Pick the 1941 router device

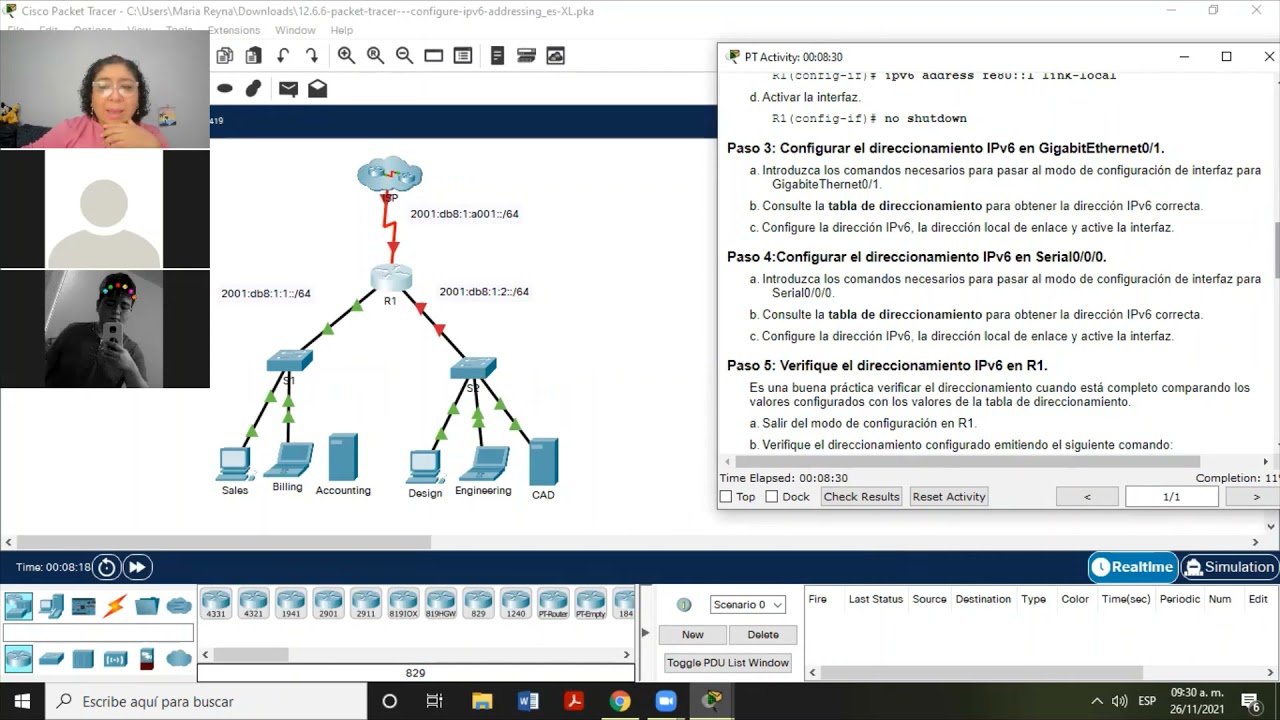point(291,604)
